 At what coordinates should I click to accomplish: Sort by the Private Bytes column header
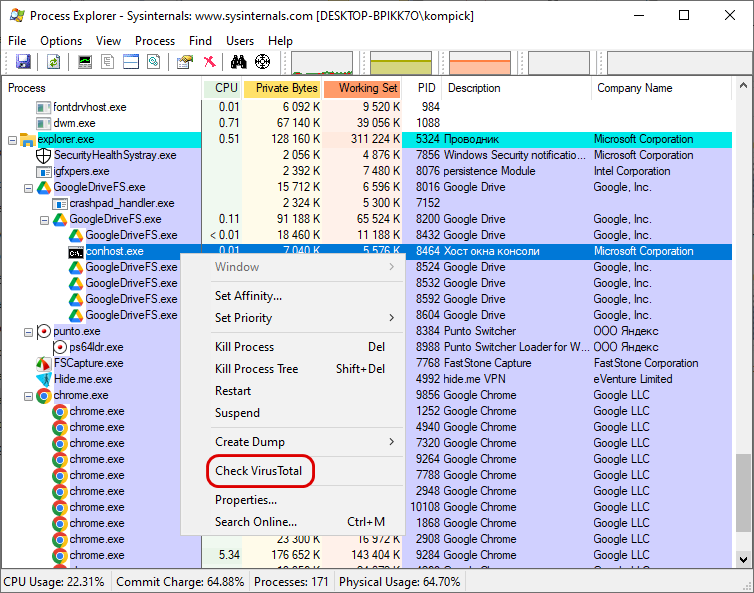click(282, 88)
